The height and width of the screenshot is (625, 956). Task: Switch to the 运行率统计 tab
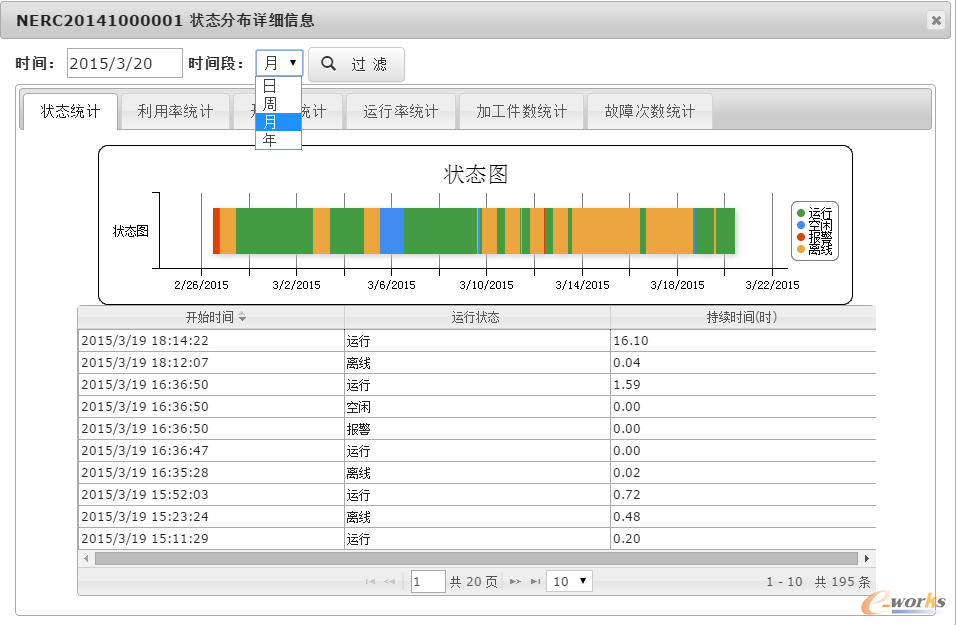(401, 112)
